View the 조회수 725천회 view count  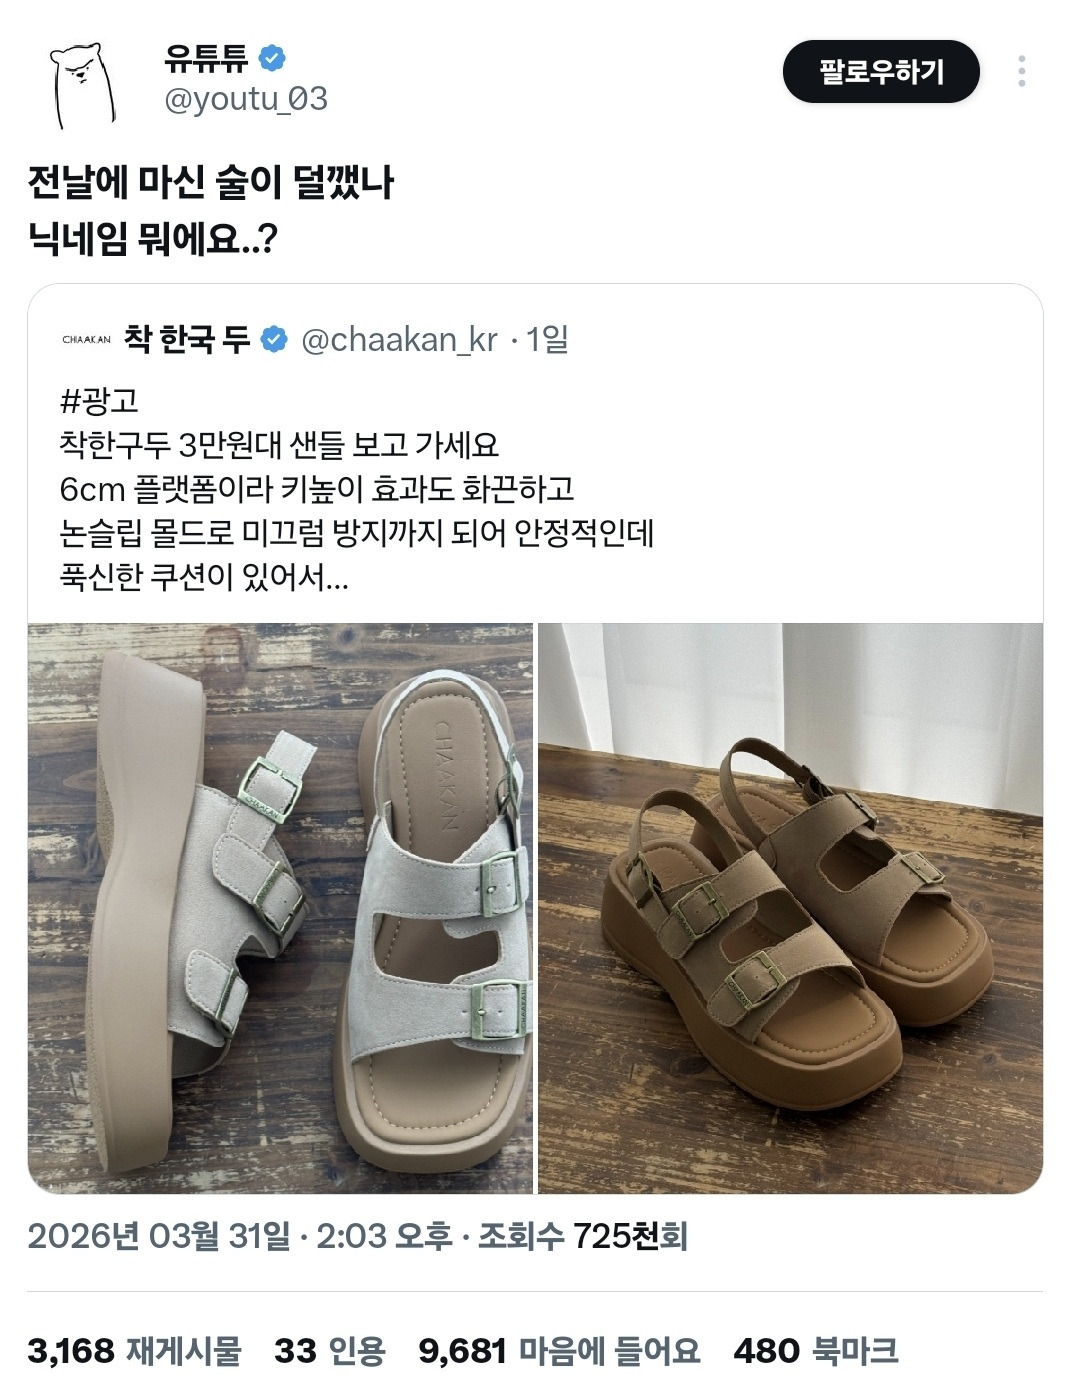point(582,1237)
